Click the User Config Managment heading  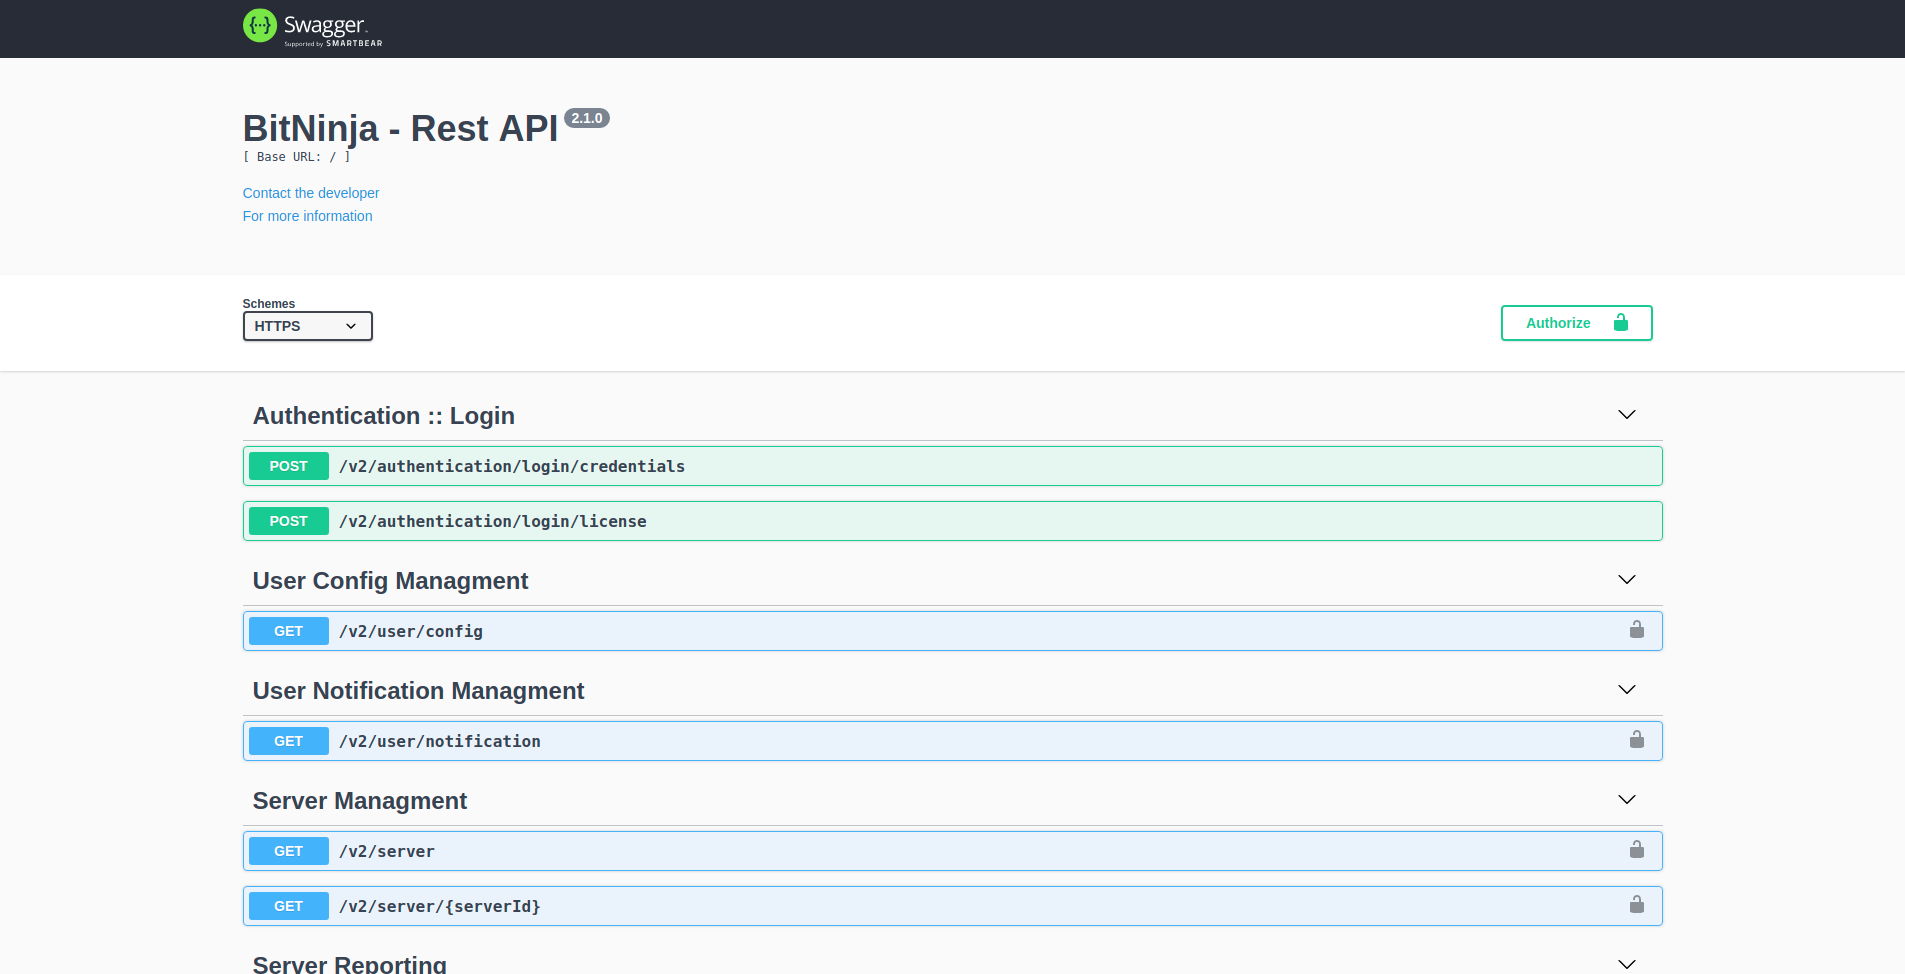click(390, 581)
